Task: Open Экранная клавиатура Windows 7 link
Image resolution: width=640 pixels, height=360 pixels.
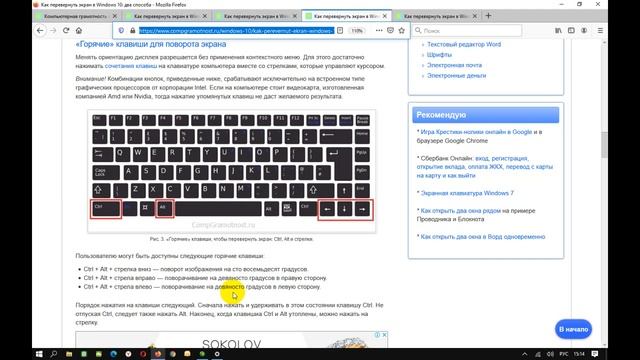Action: pos(467,193)
